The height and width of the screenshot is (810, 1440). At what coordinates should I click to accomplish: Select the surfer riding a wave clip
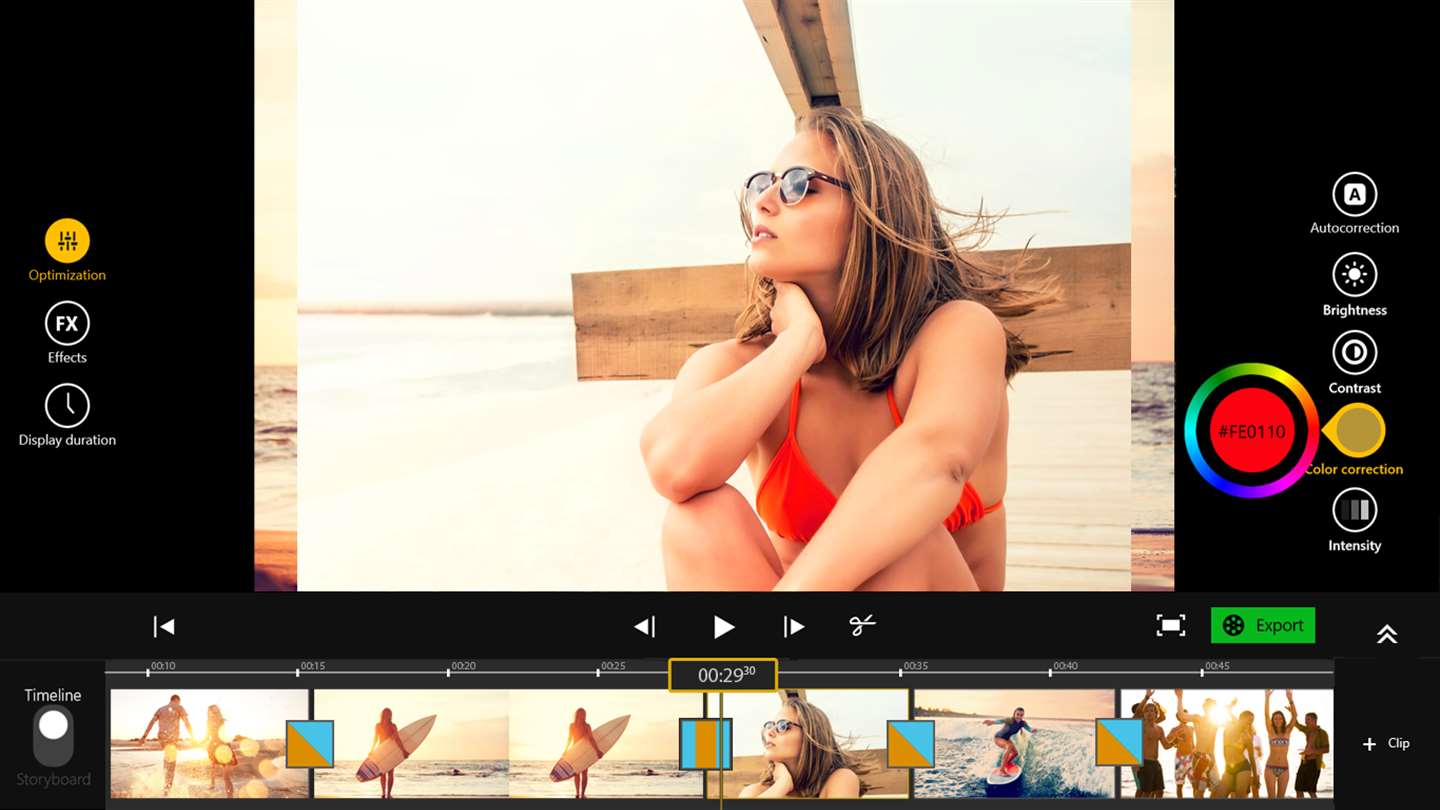[1014, 743]
